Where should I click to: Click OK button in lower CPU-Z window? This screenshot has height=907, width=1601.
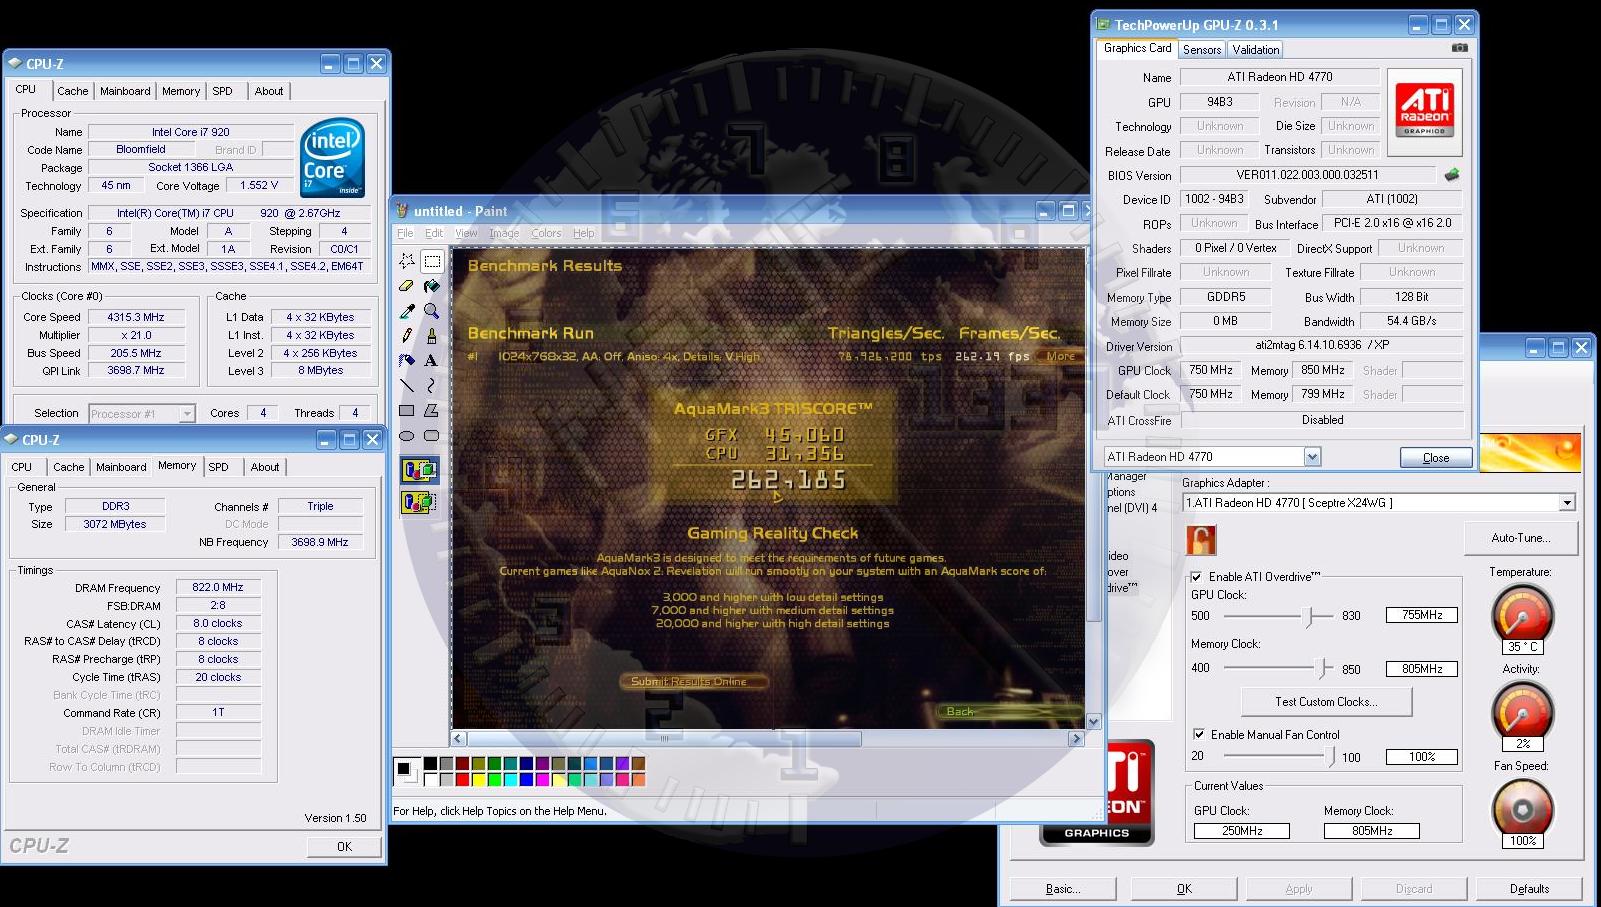point(344,846)
